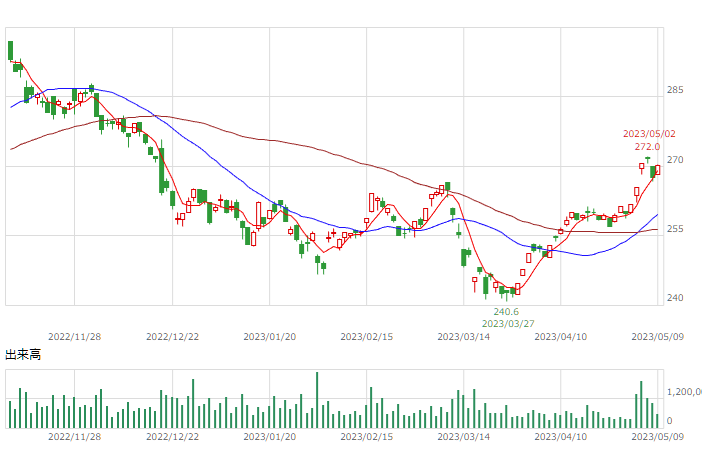Select the 2023/03/14 date on price axis

(x=464, y=337)
